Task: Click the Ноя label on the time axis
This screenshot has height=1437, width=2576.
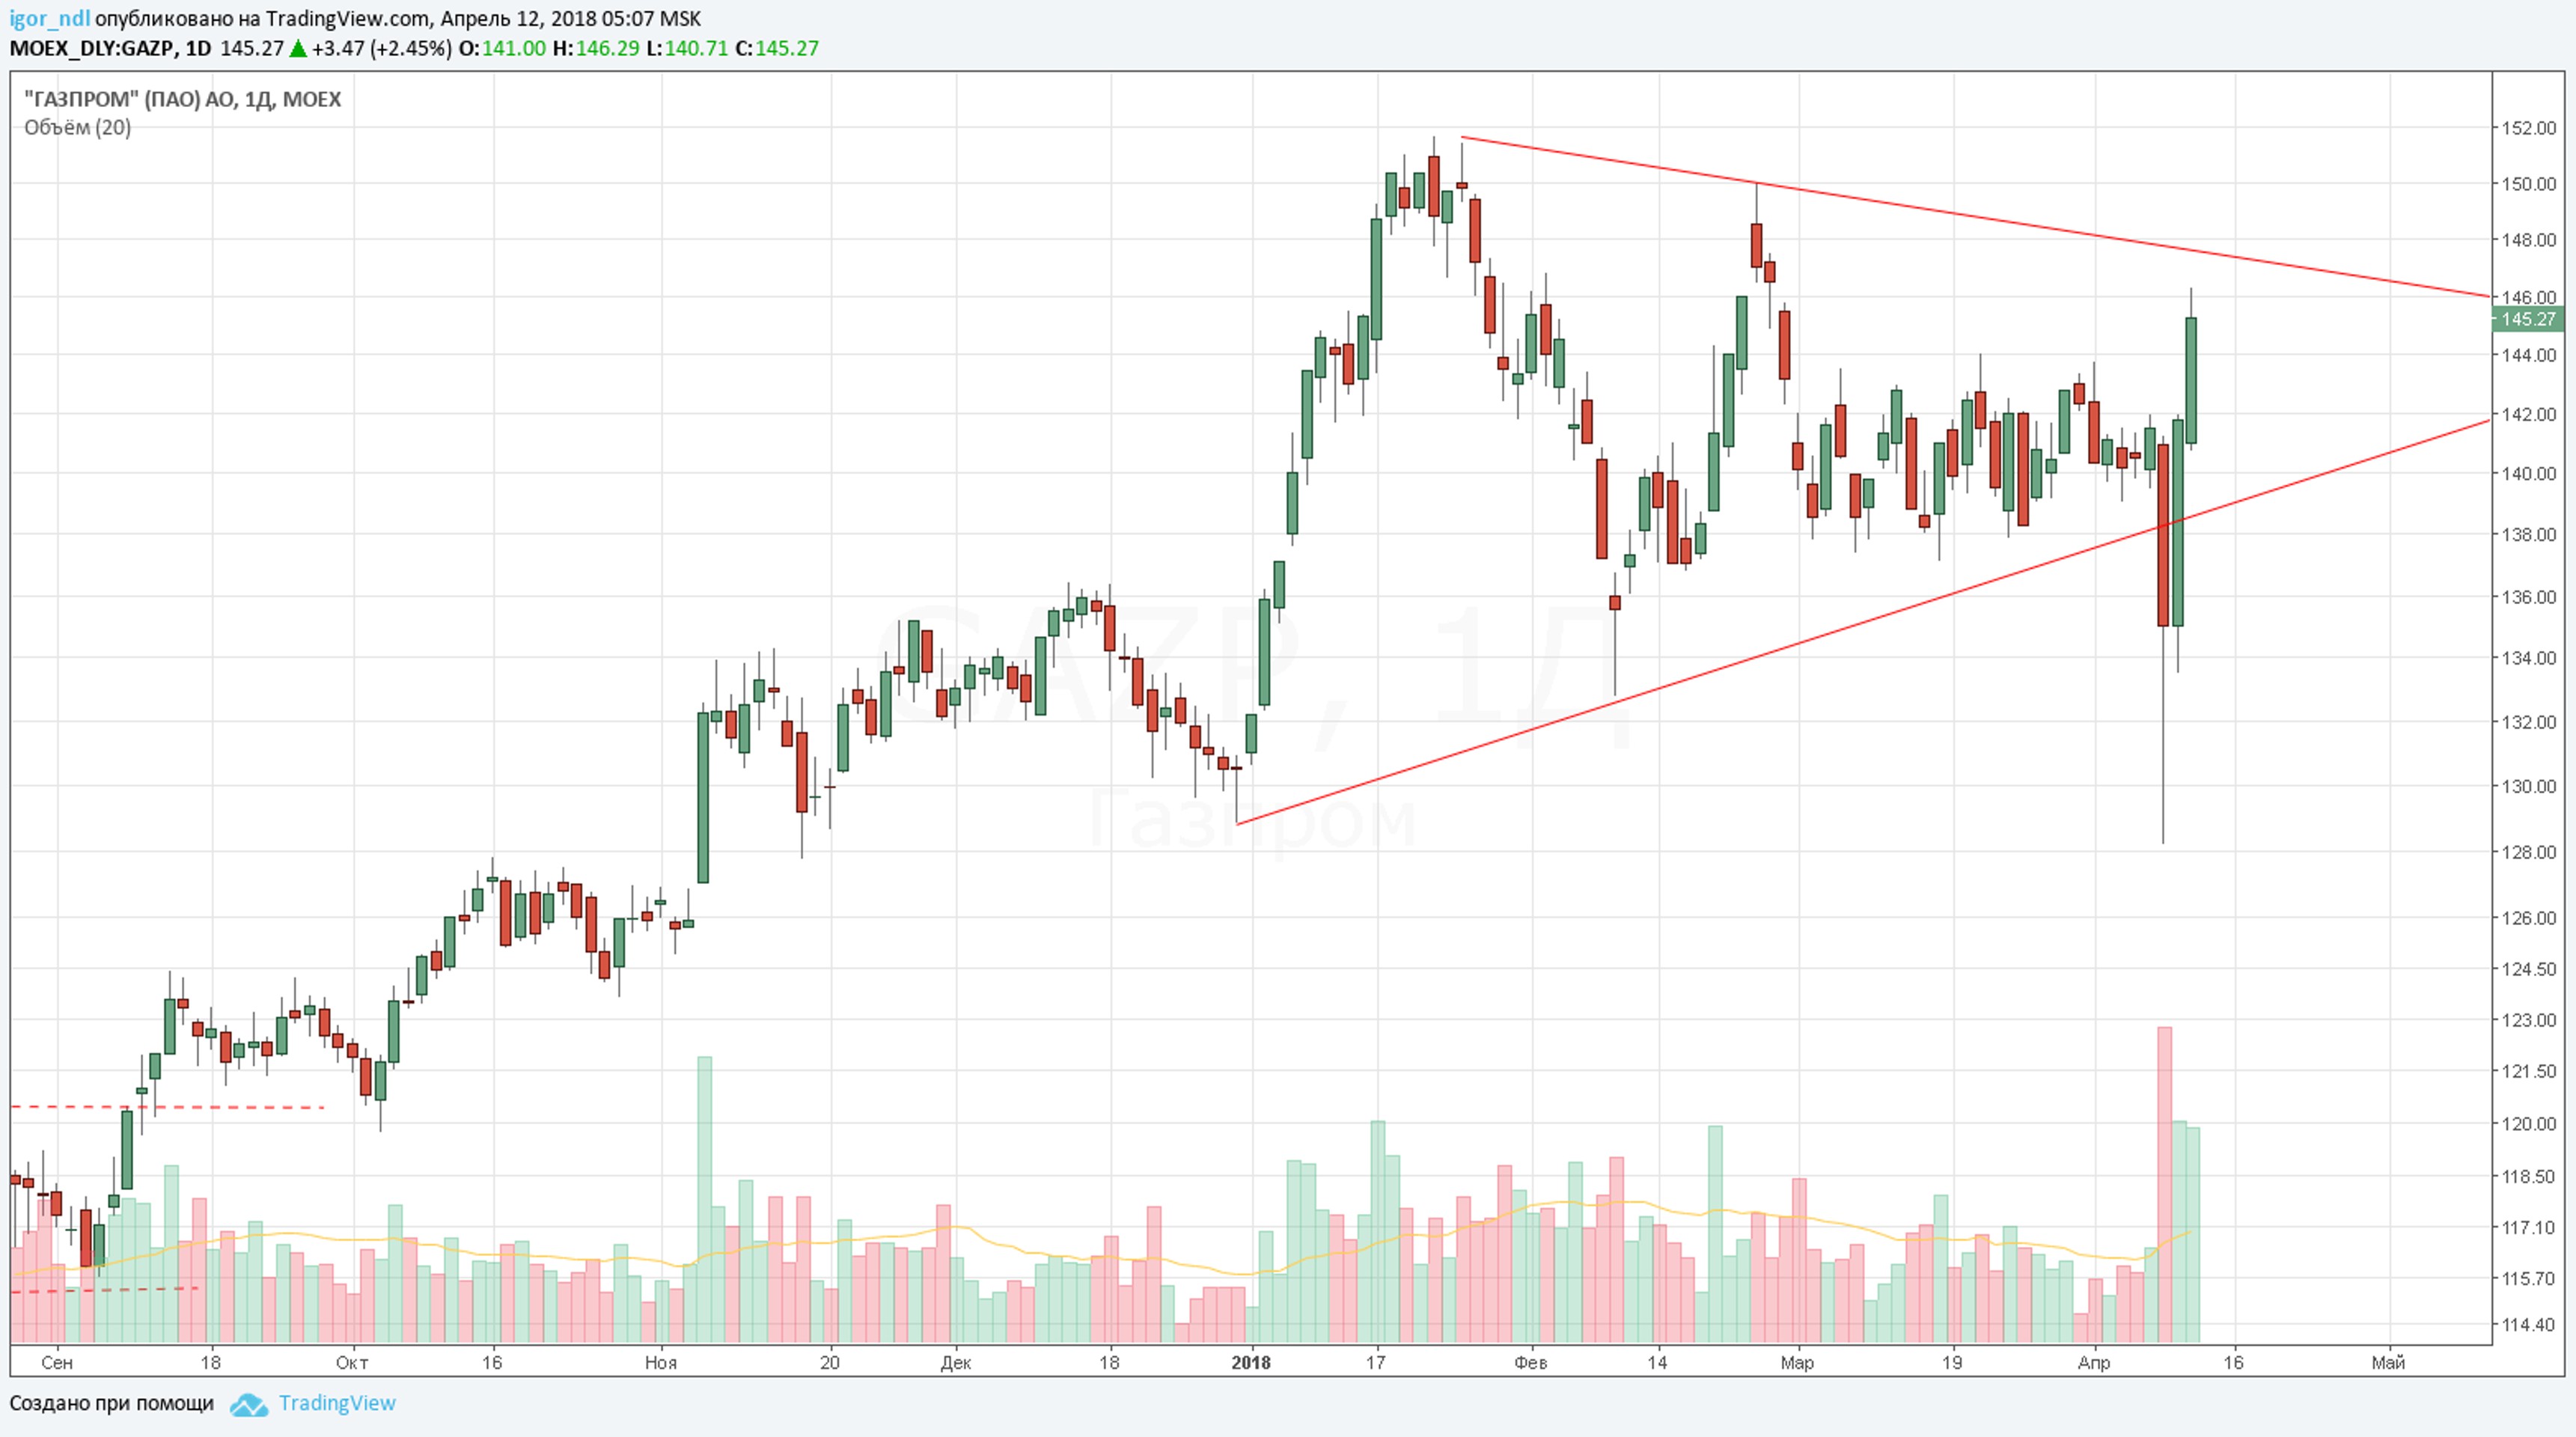Action: [x=660, y=1362]
